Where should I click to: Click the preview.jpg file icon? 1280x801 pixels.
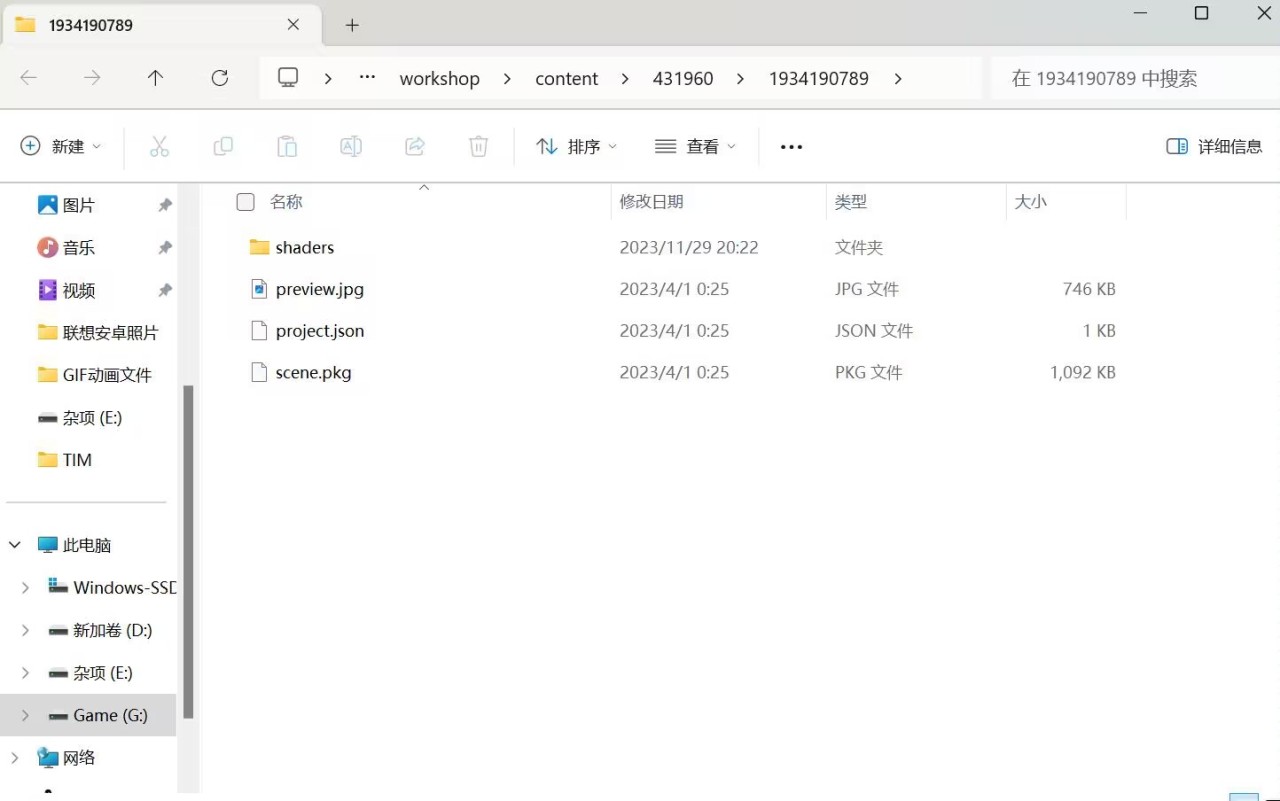pos(260,289)
